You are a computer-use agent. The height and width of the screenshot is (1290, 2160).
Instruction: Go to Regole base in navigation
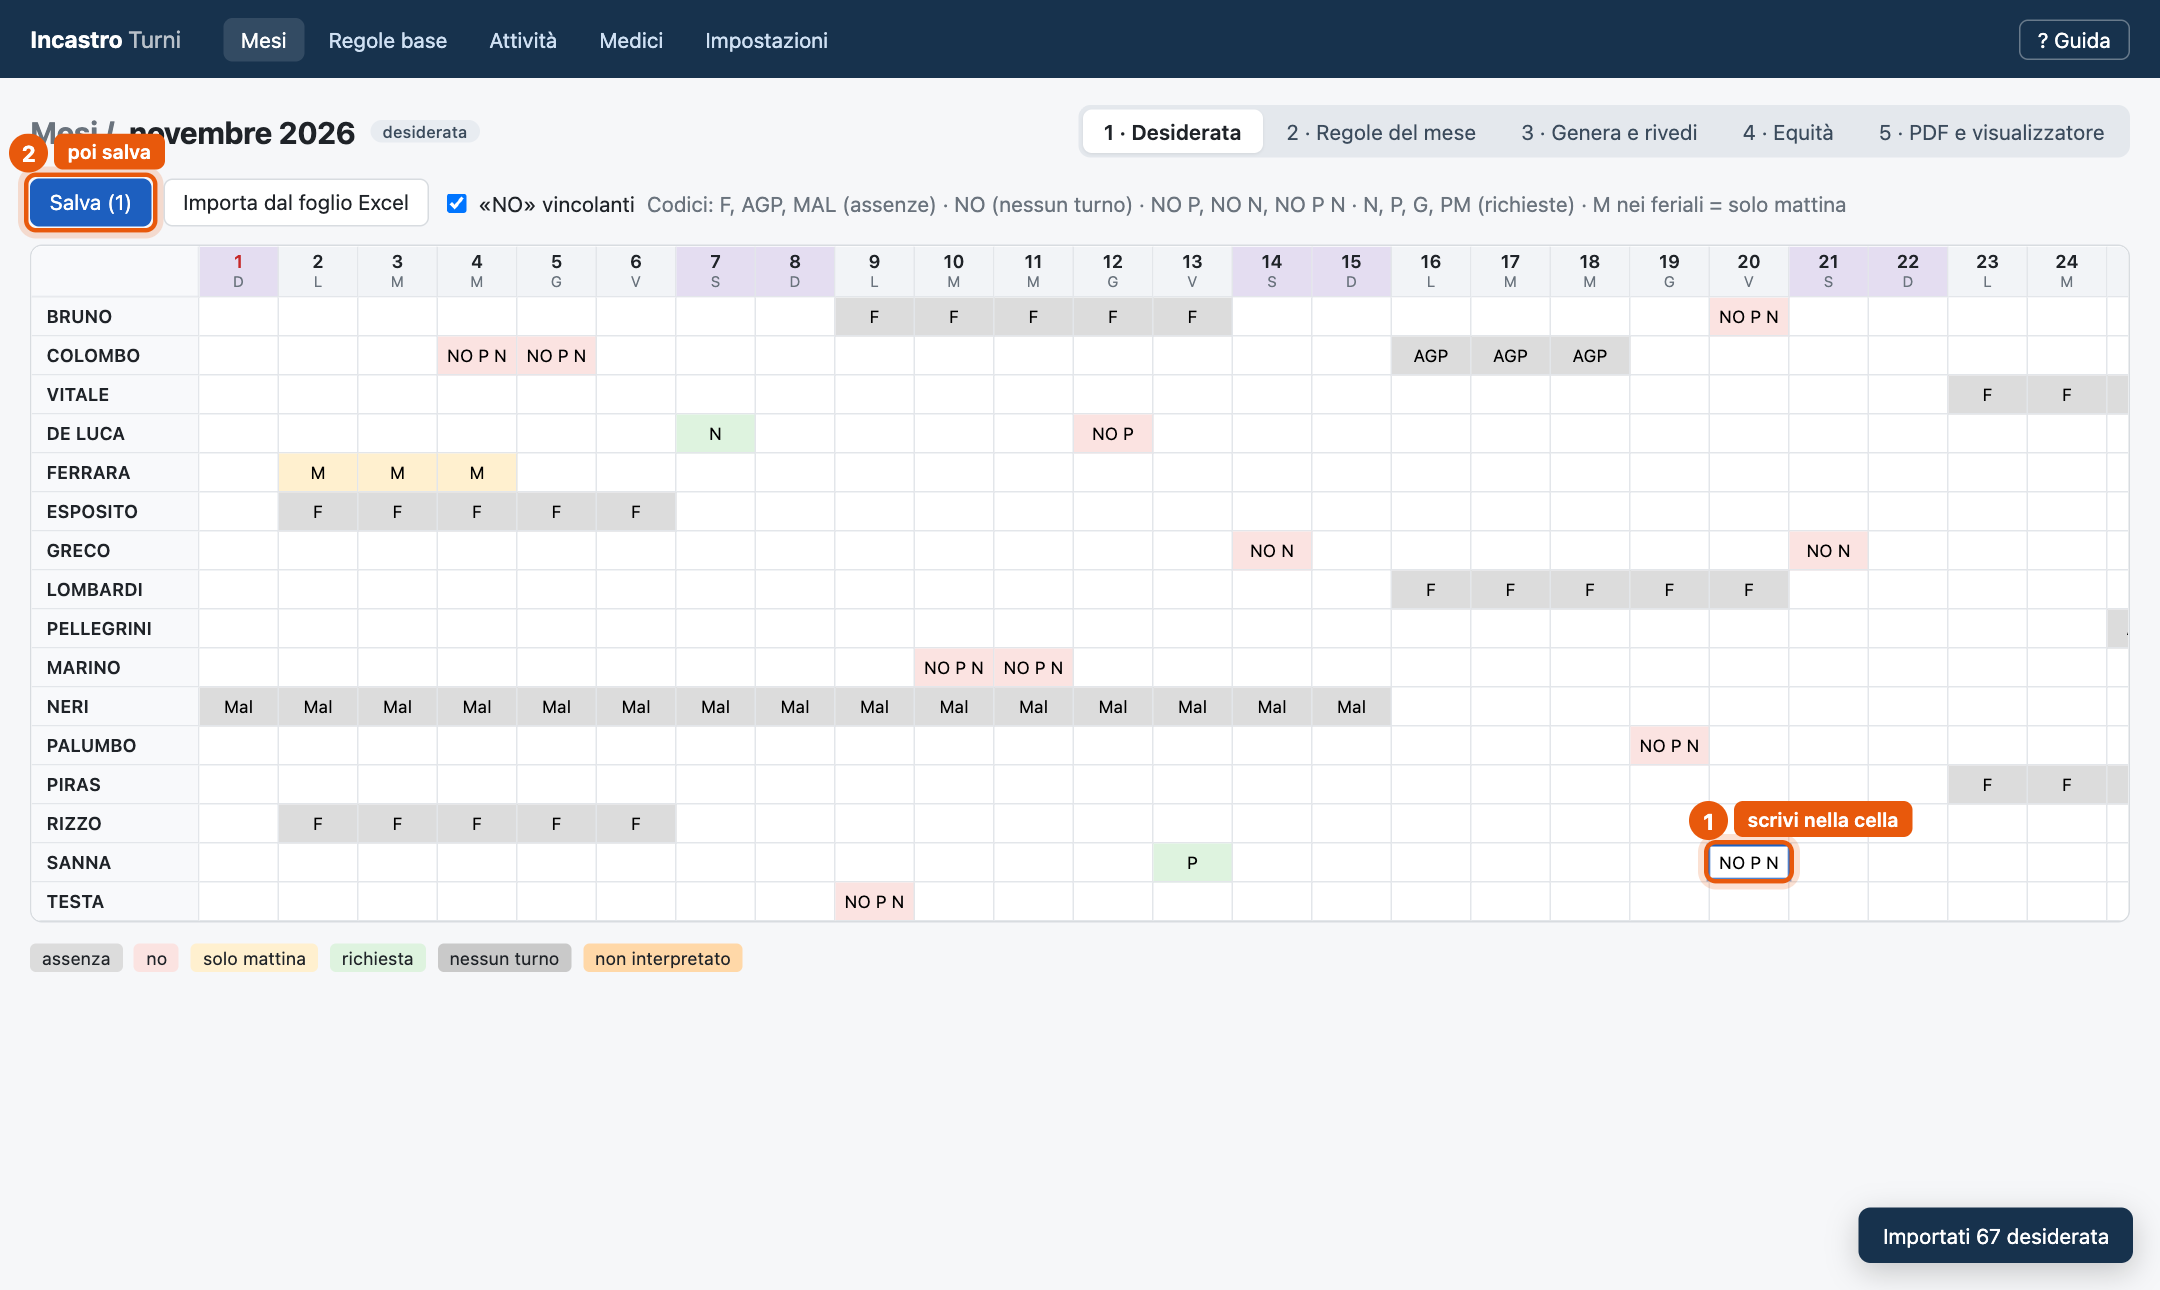point(388,40)
